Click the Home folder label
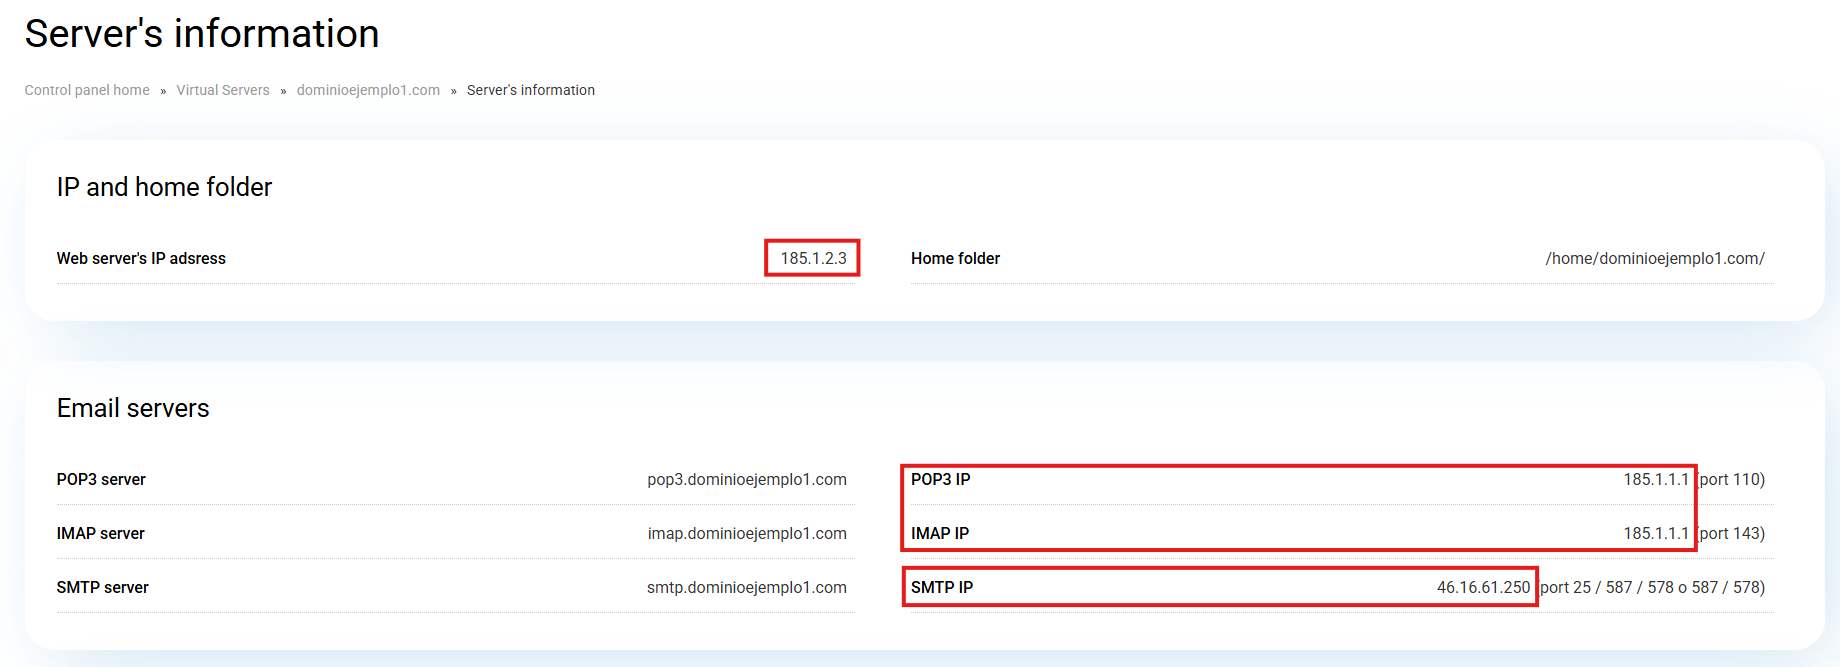This screenshot has height=667, width=1840. 955,258
